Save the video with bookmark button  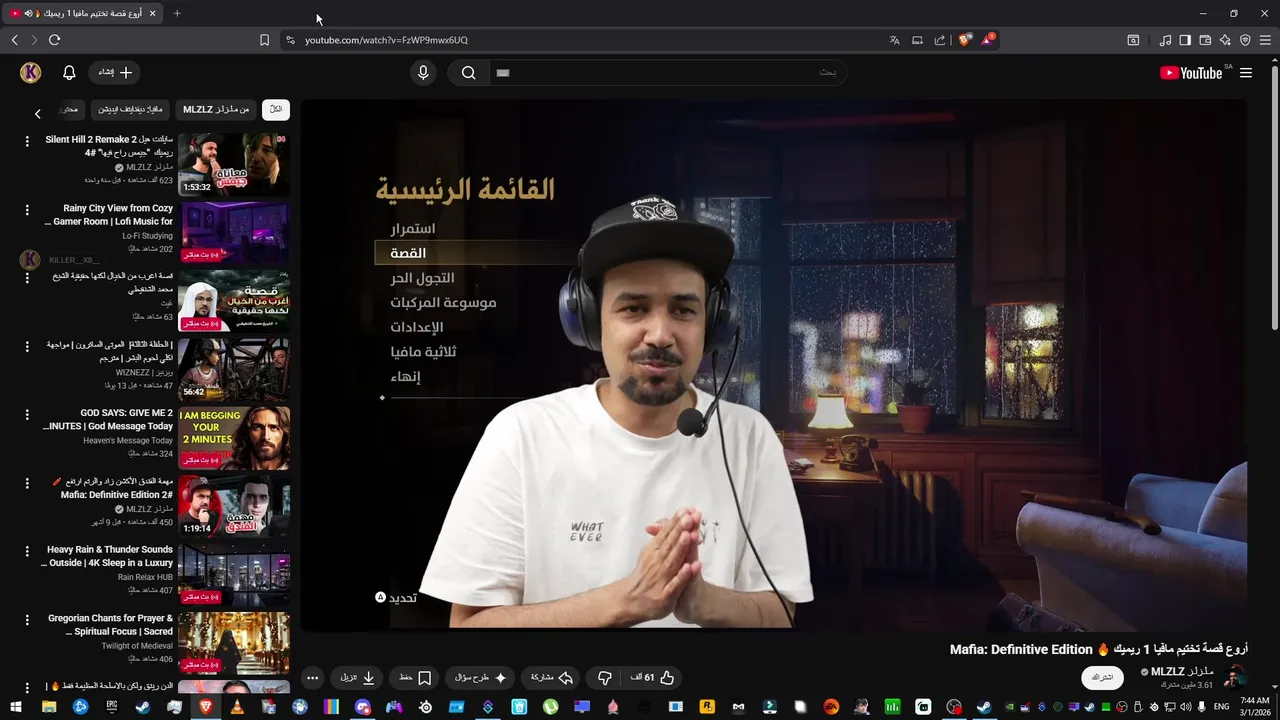pos(415,677)
